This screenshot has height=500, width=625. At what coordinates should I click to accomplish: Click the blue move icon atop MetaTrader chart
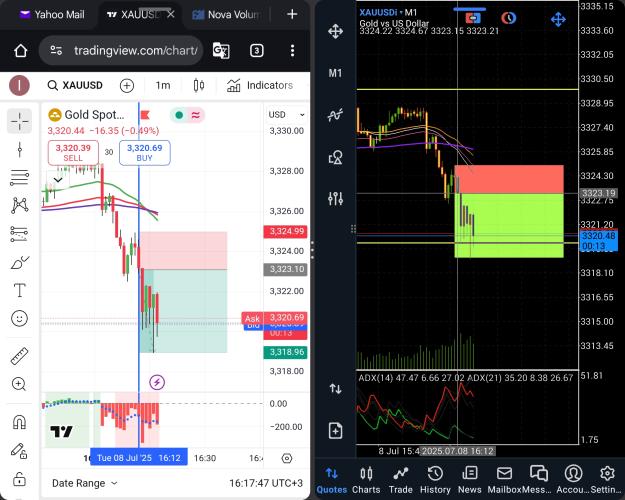pyautogui.click(x=558, y=19)
